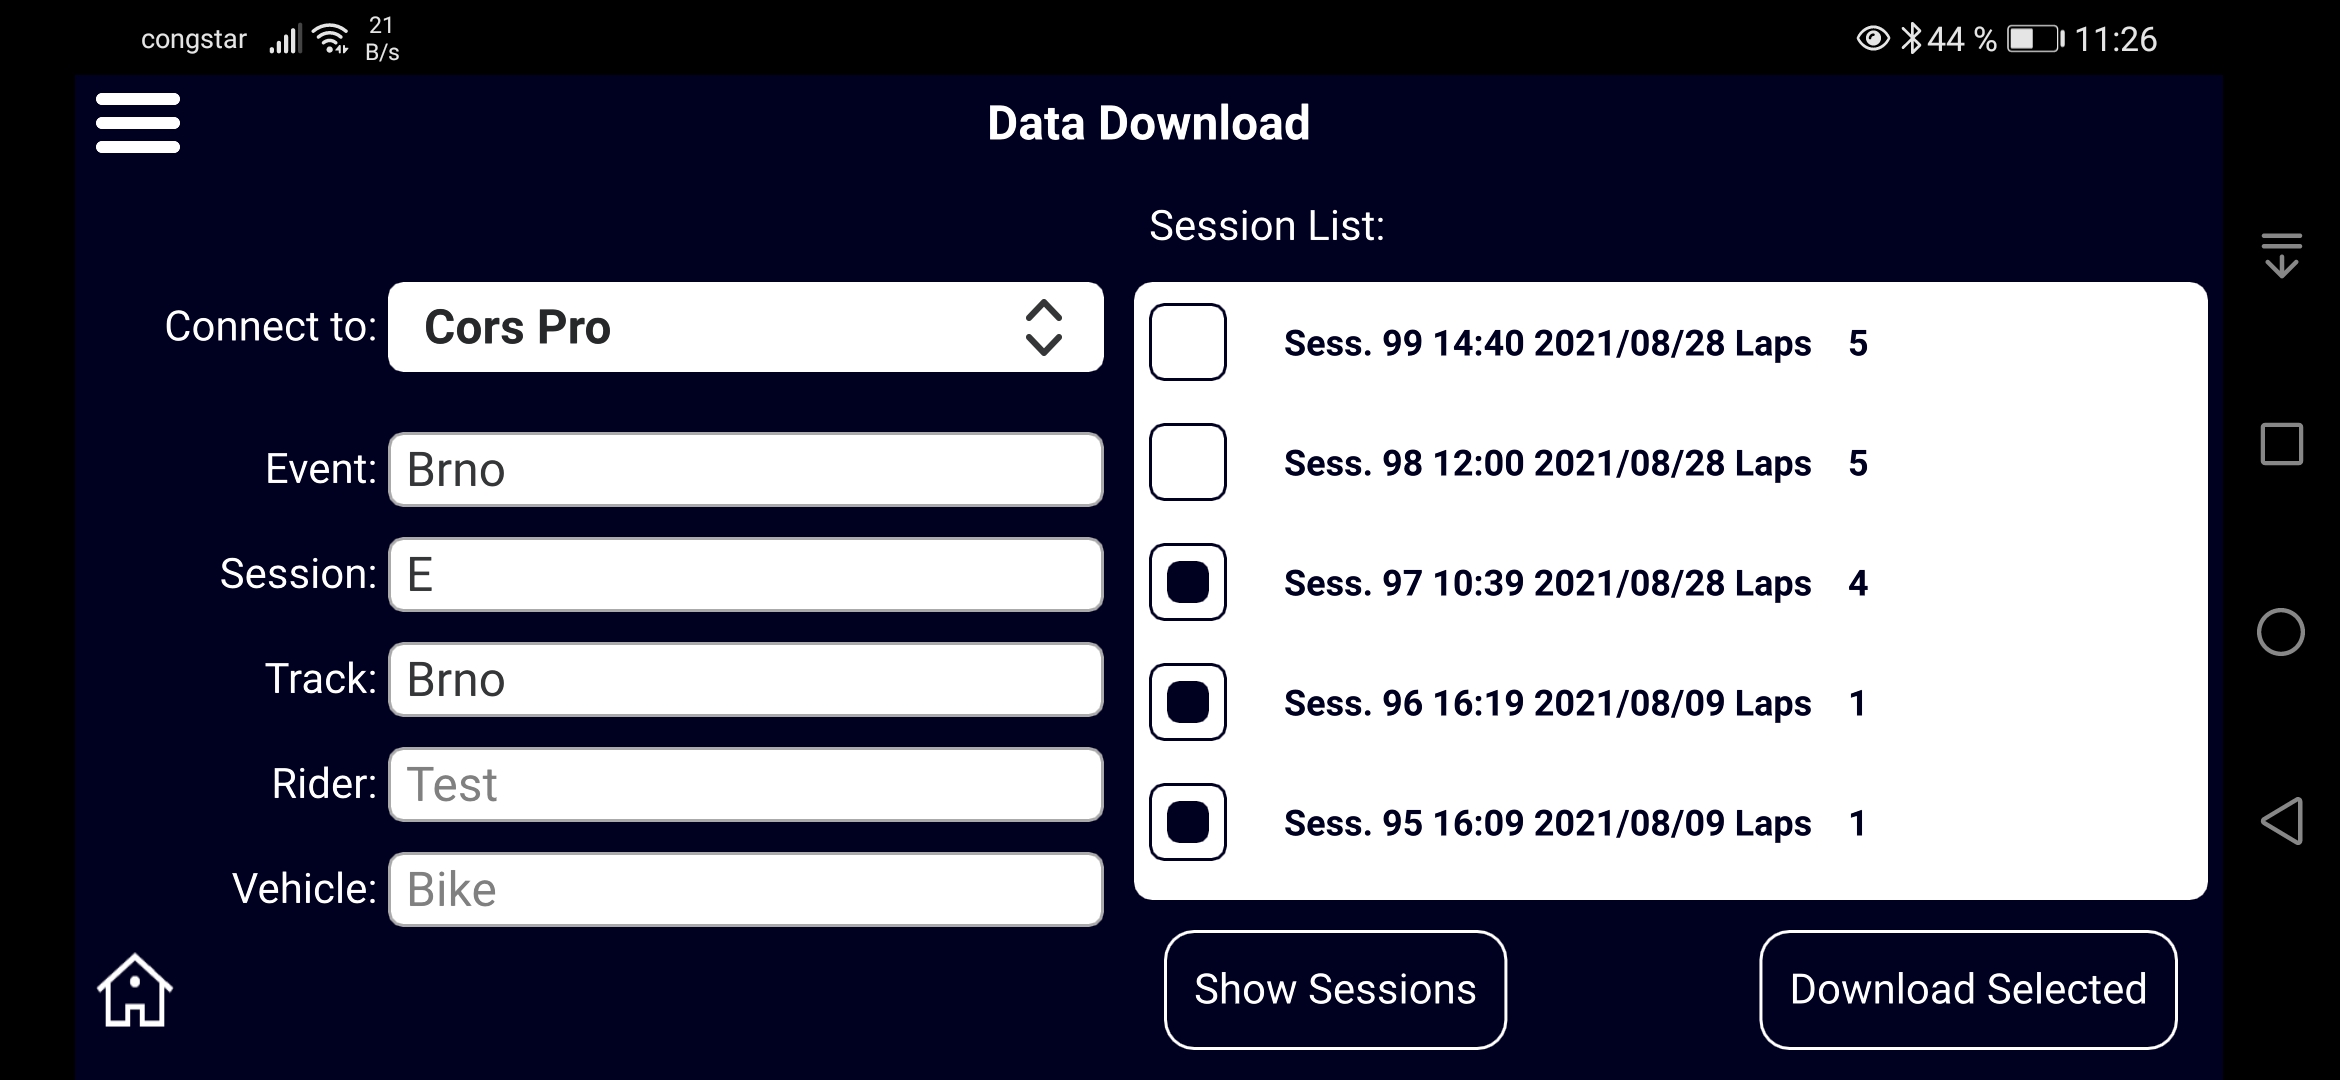Focus the Event field containing Brno
Image resolution: width=2340 pixels, height=1080 pixels.
pos(746,469)
